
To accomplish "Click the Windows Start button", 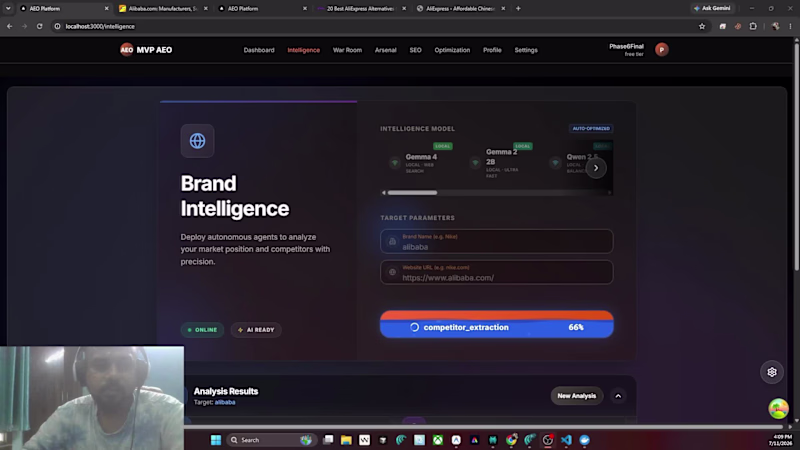I will (x=216, y=440).
